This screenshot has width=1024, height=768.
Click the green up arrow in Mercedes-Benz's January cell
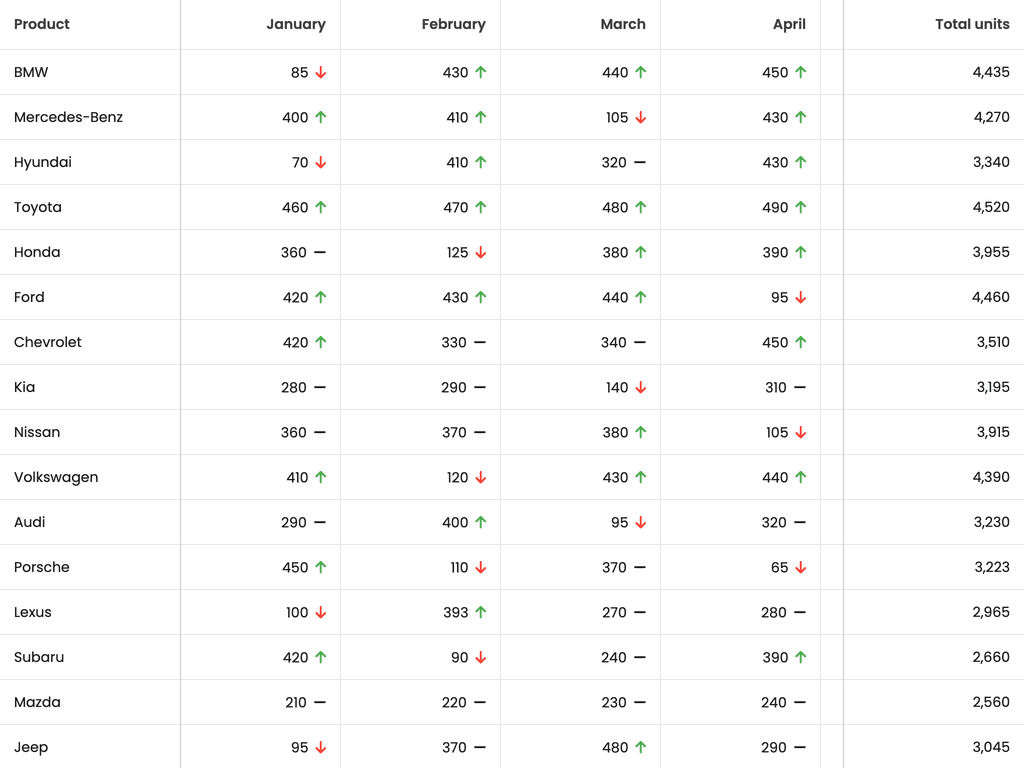pos(321,117)
